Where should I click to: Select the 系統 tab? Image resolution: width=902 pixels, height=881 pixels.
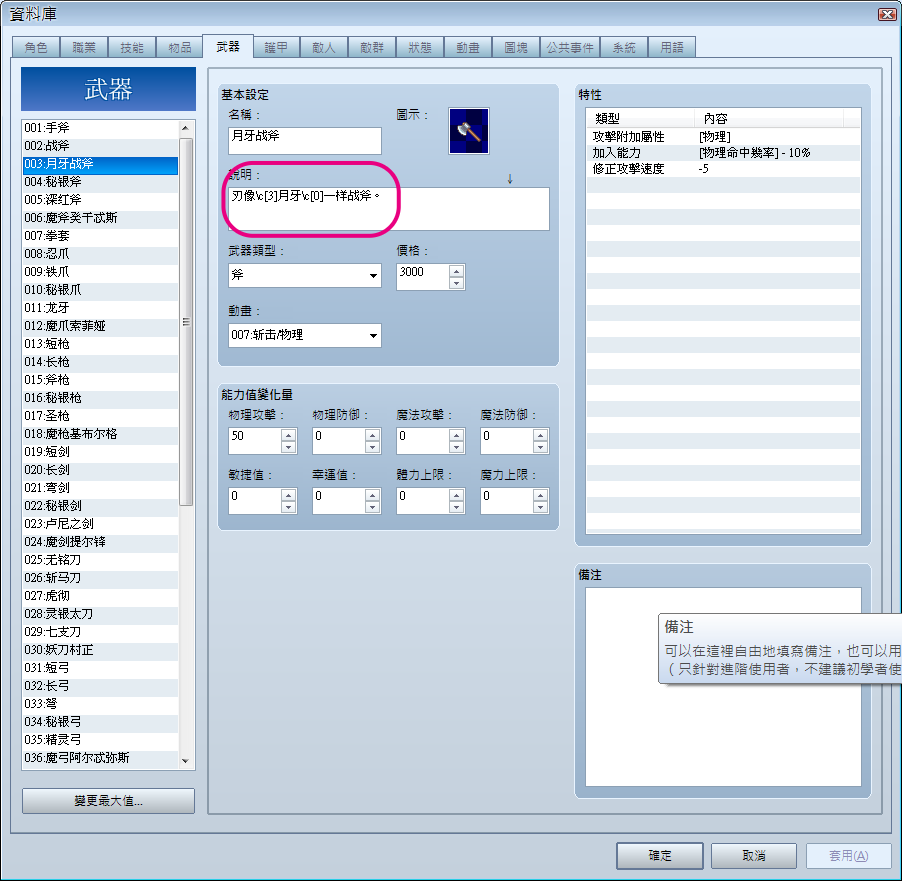click(x=624, y=47)
